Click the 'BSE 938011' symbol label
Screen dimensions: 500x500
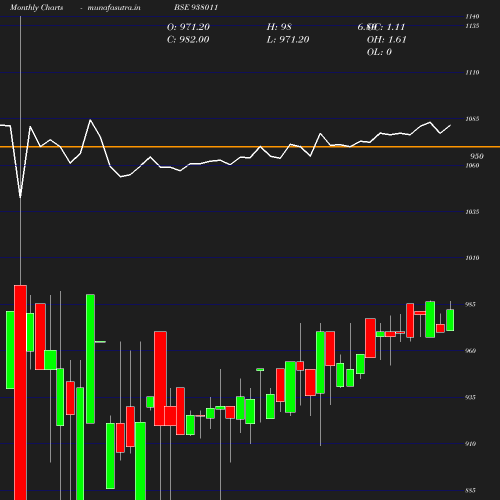point(196,7)
